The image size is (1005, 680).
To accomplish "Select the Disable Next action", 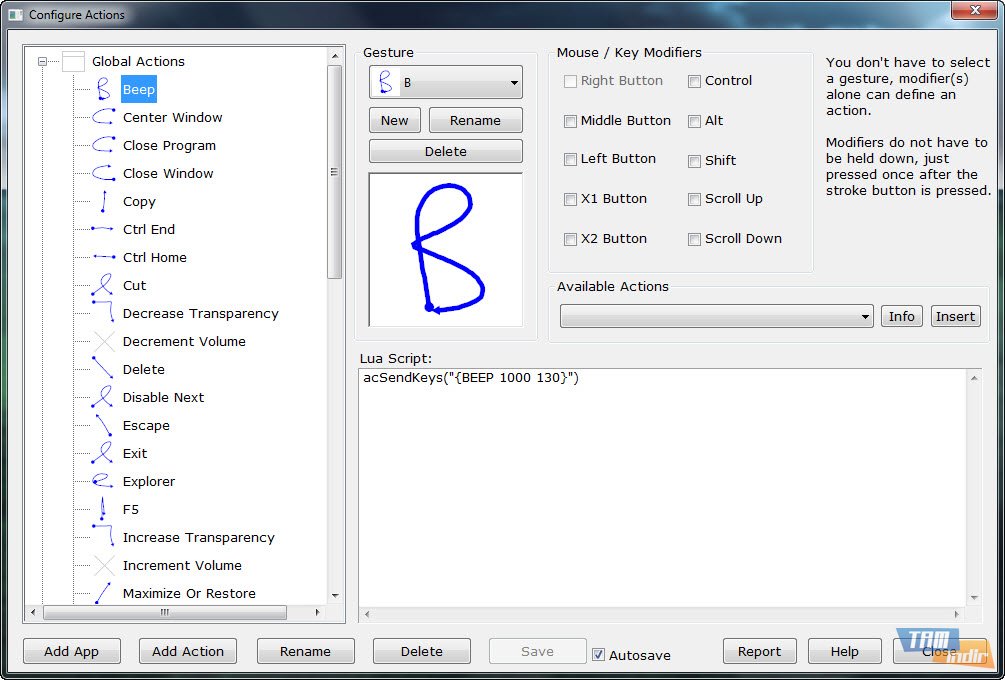I will [163, 397].
